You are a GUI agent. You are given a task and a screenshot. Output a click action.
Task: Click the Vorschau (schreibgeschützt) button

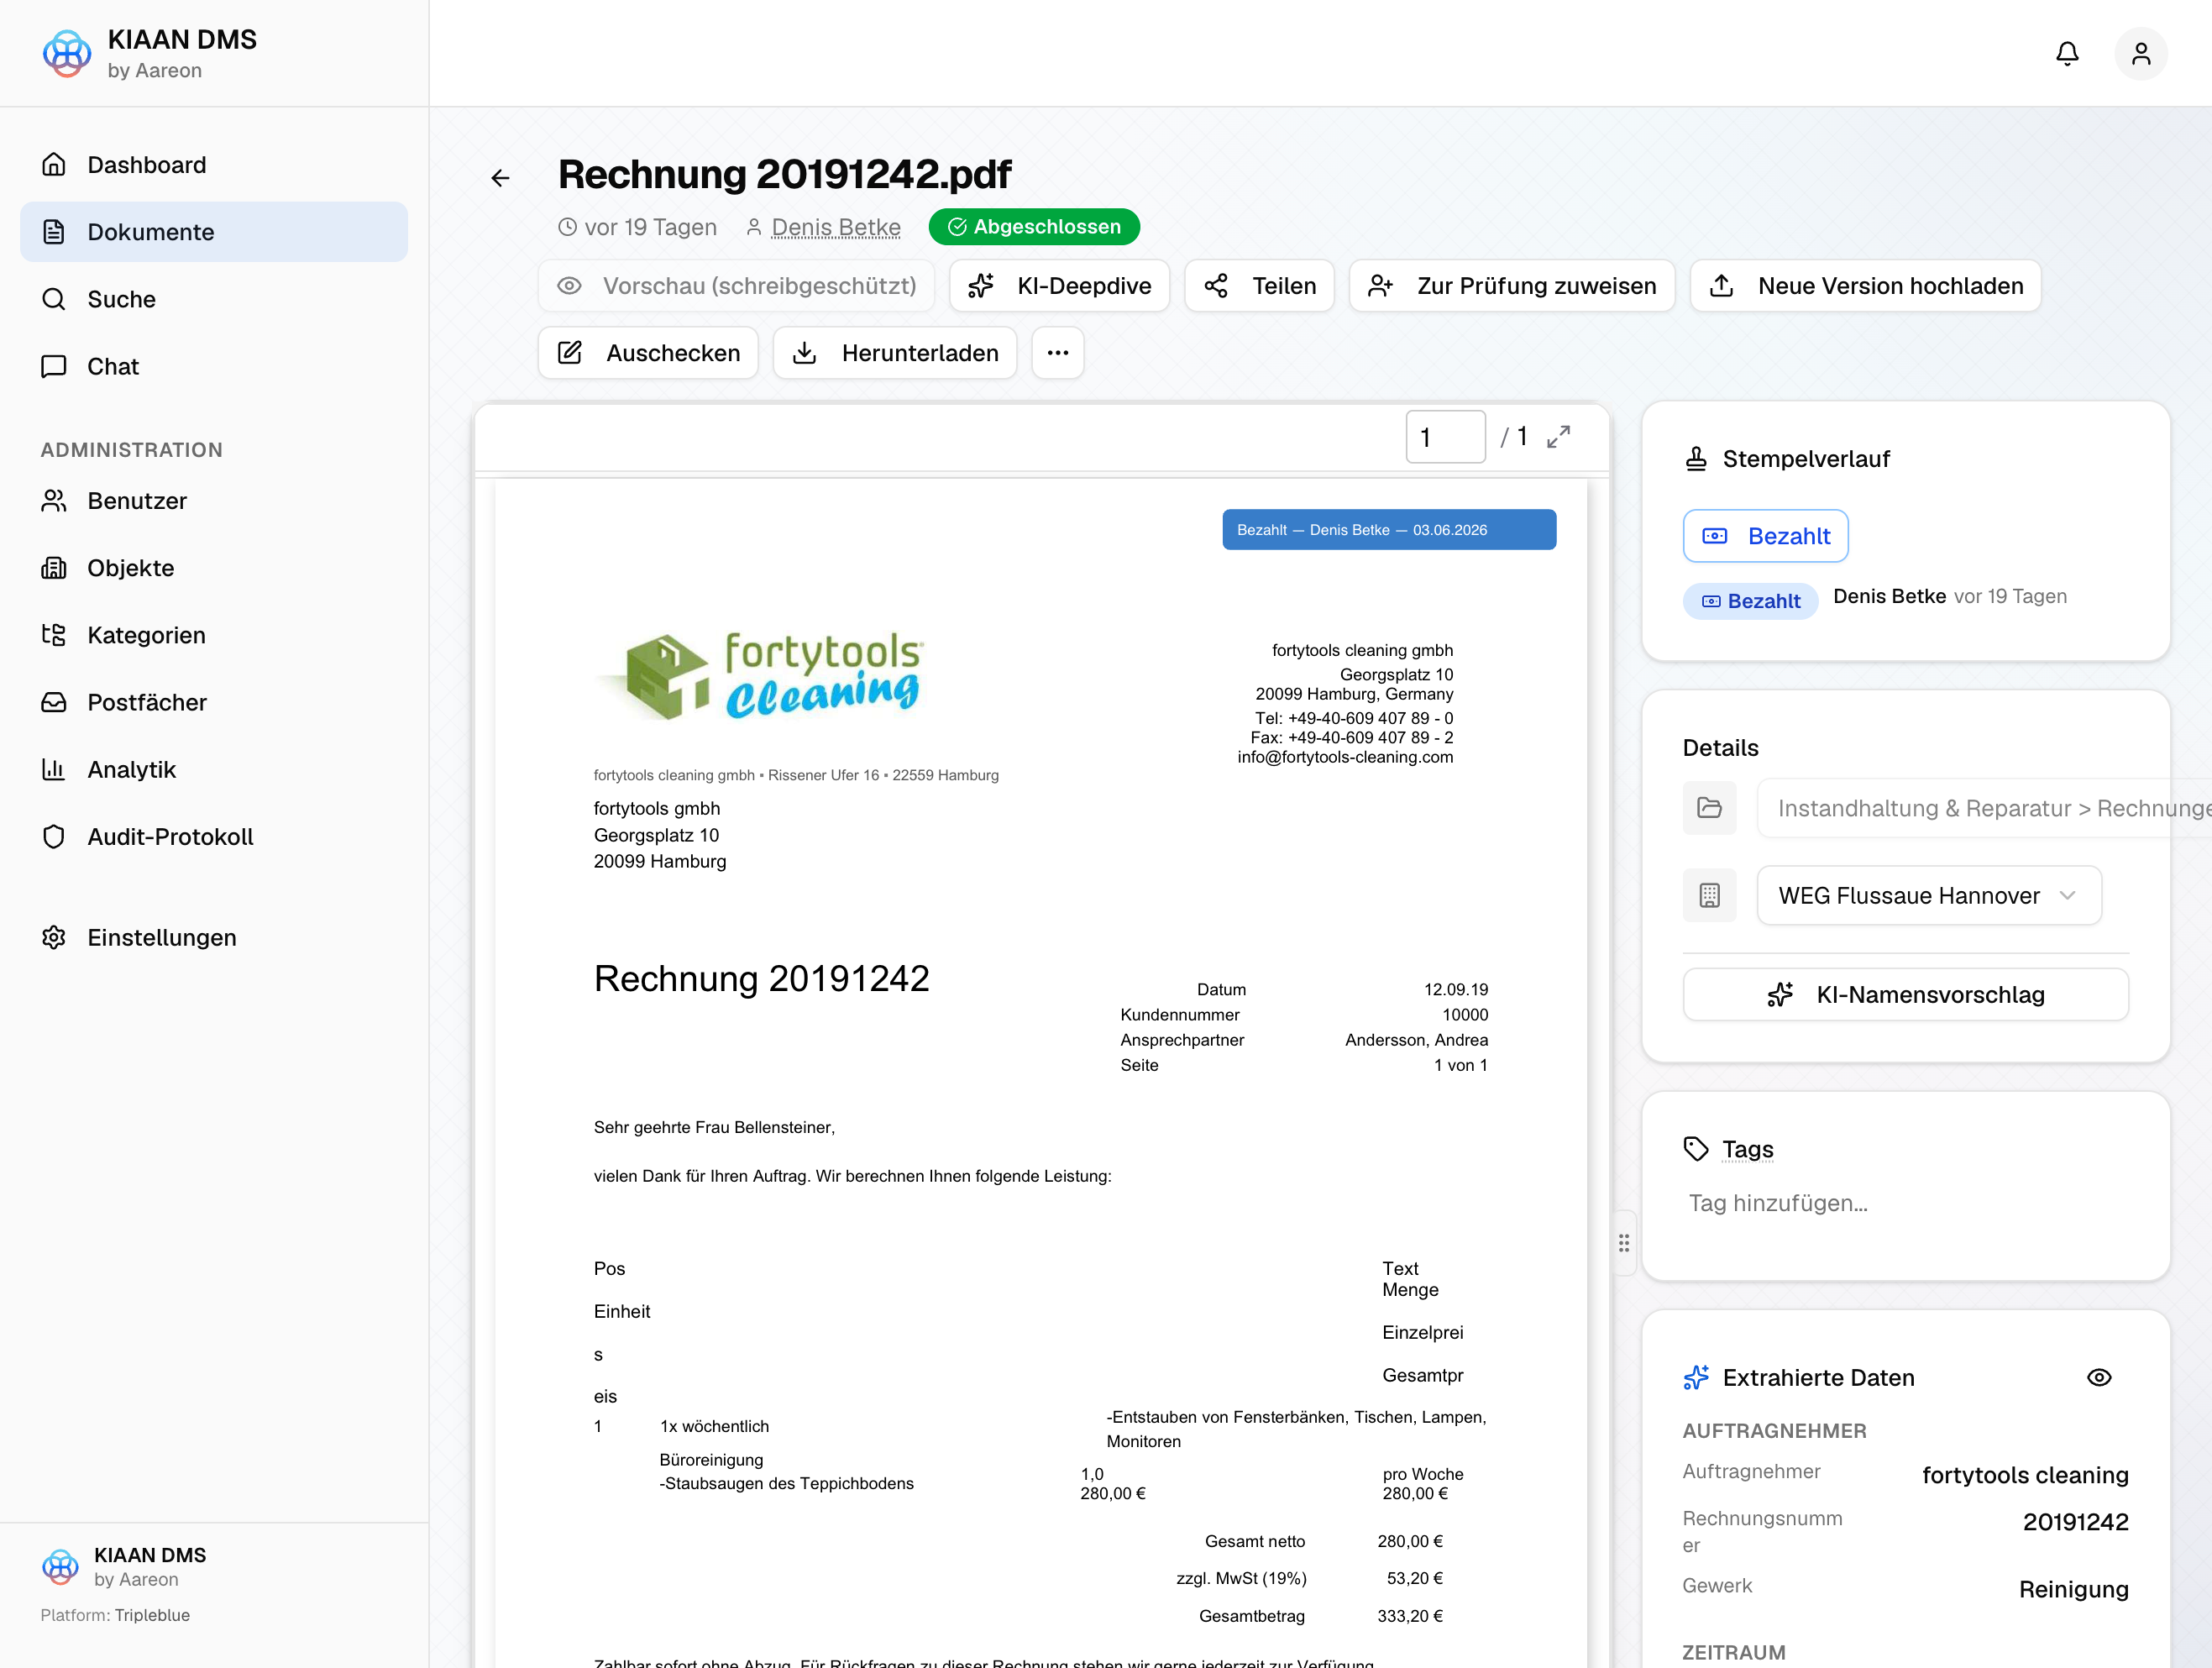736,286
